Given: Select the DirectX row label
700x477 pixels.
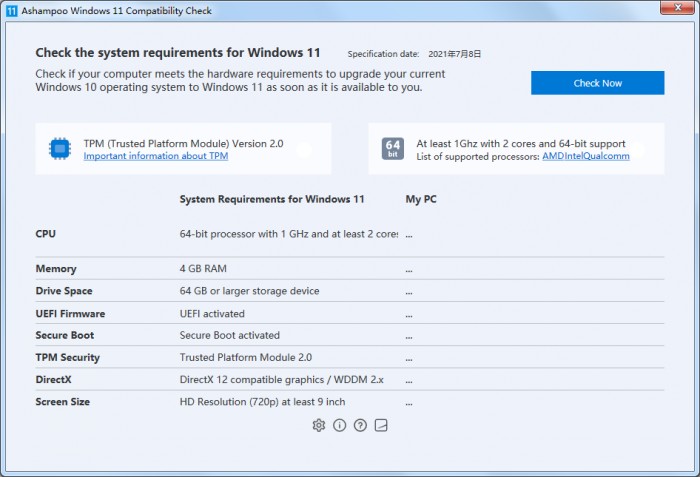Looking at the screenshot, I should click(53, 380).
